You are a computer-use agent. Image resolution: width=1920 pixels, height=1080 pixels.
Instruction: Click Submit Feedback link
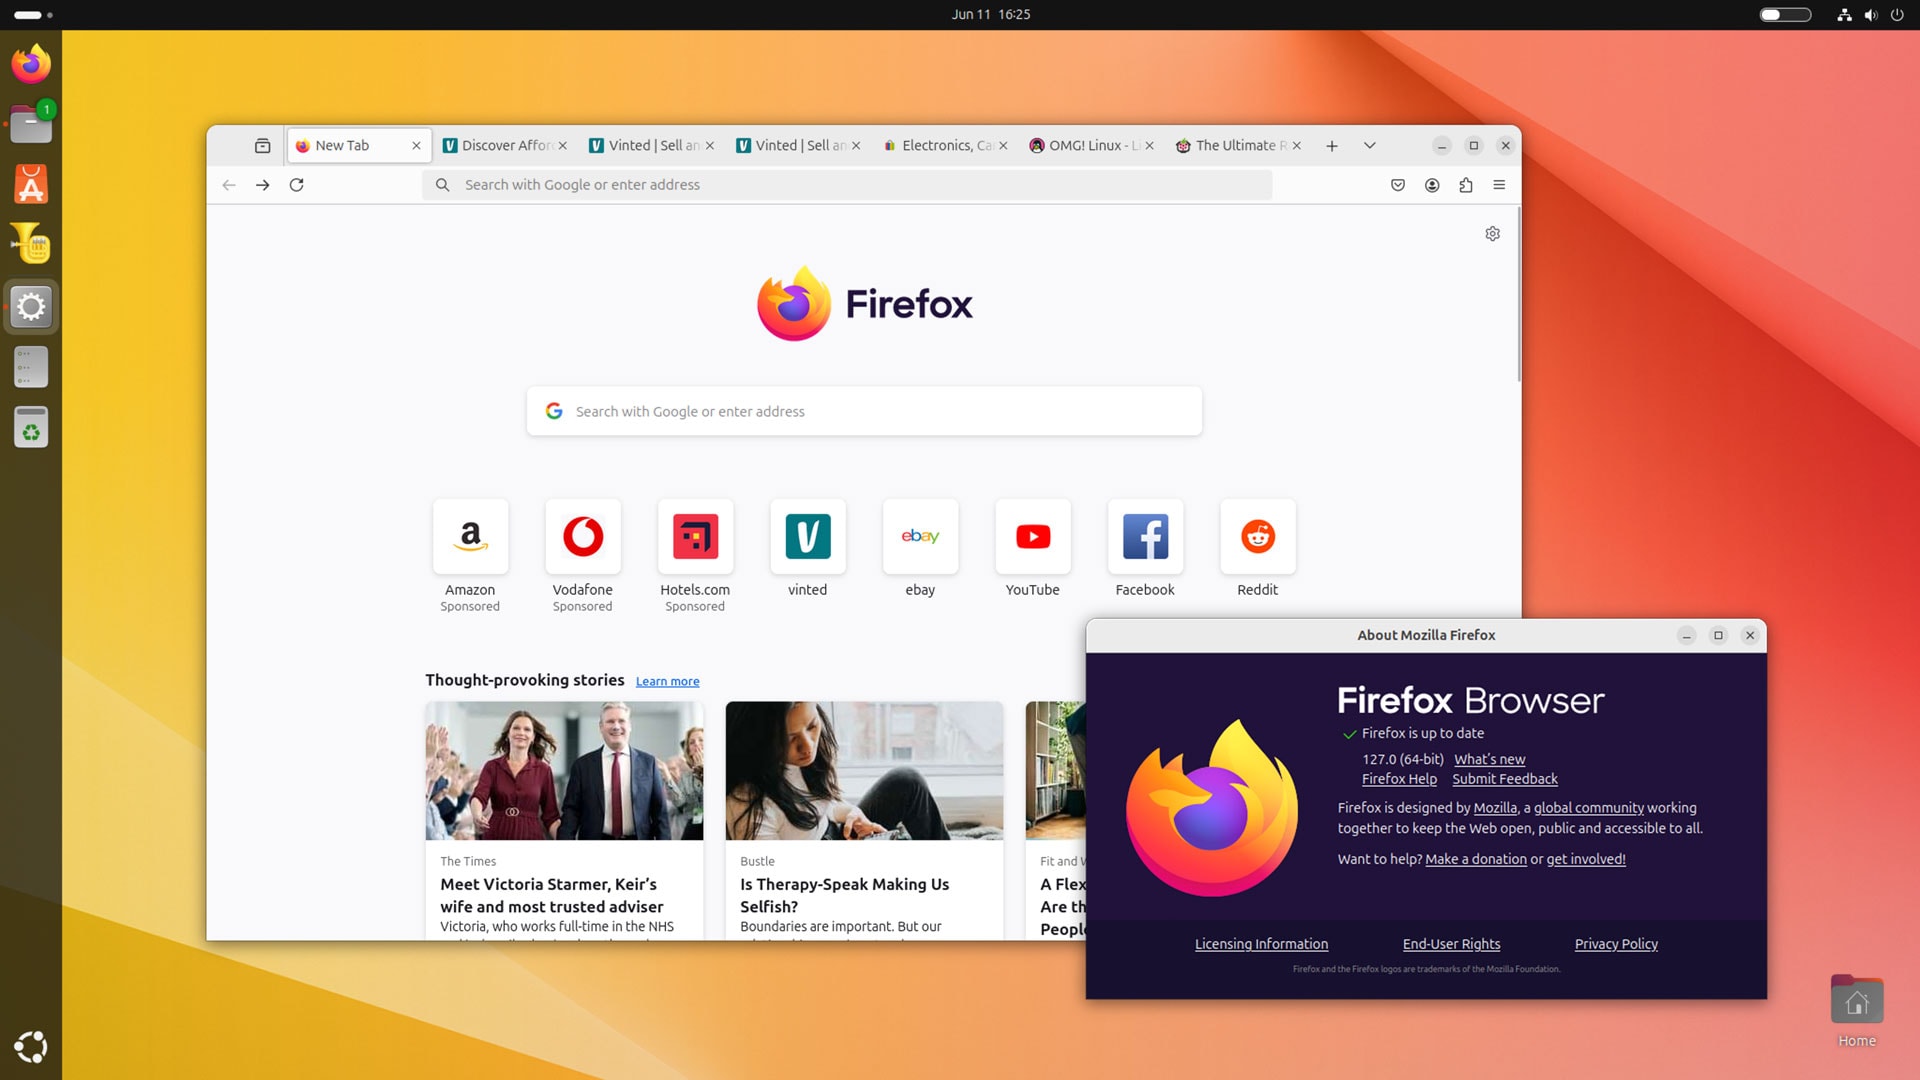click(x=1505, y=779)
